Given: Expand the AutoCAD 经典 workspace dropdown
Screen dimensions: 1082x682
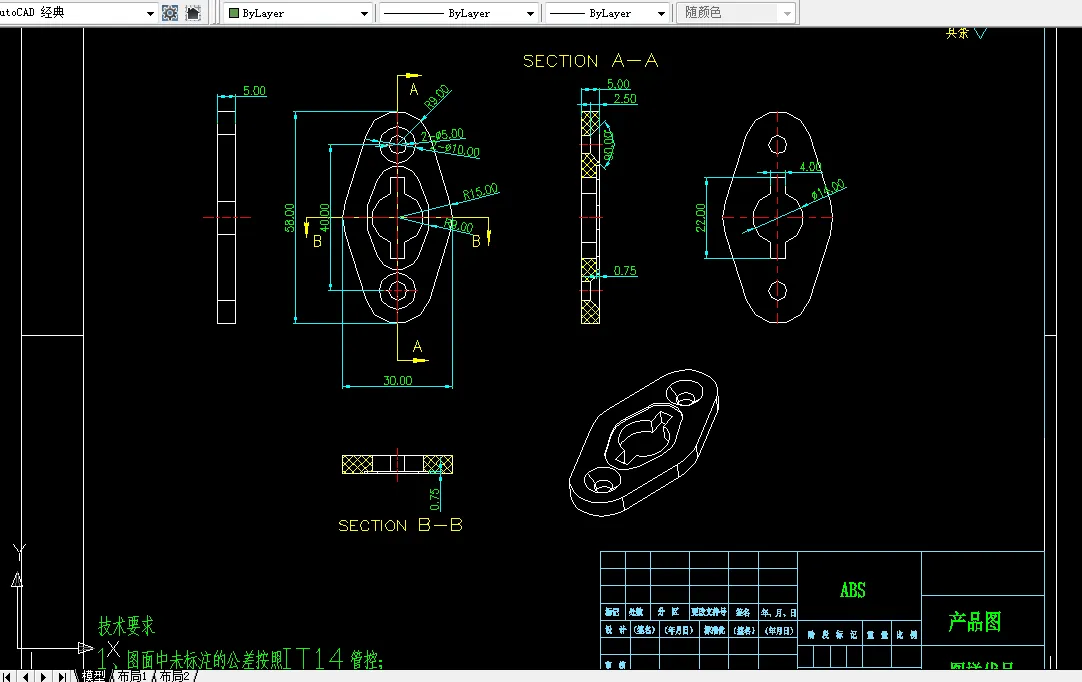Looking at the screenshot, I should [x=150, y=13].
